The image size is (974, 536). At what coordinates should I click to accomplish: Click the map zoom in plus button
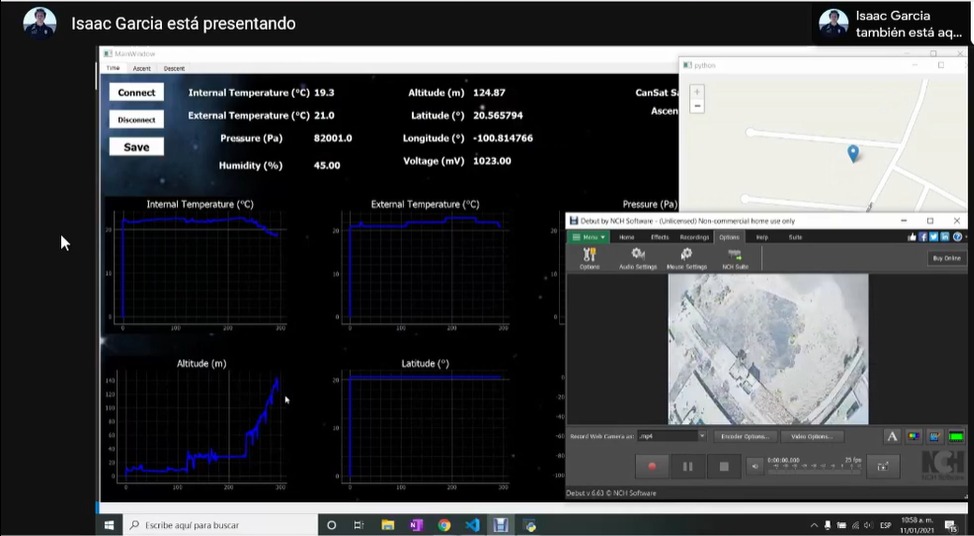point(697,91)
